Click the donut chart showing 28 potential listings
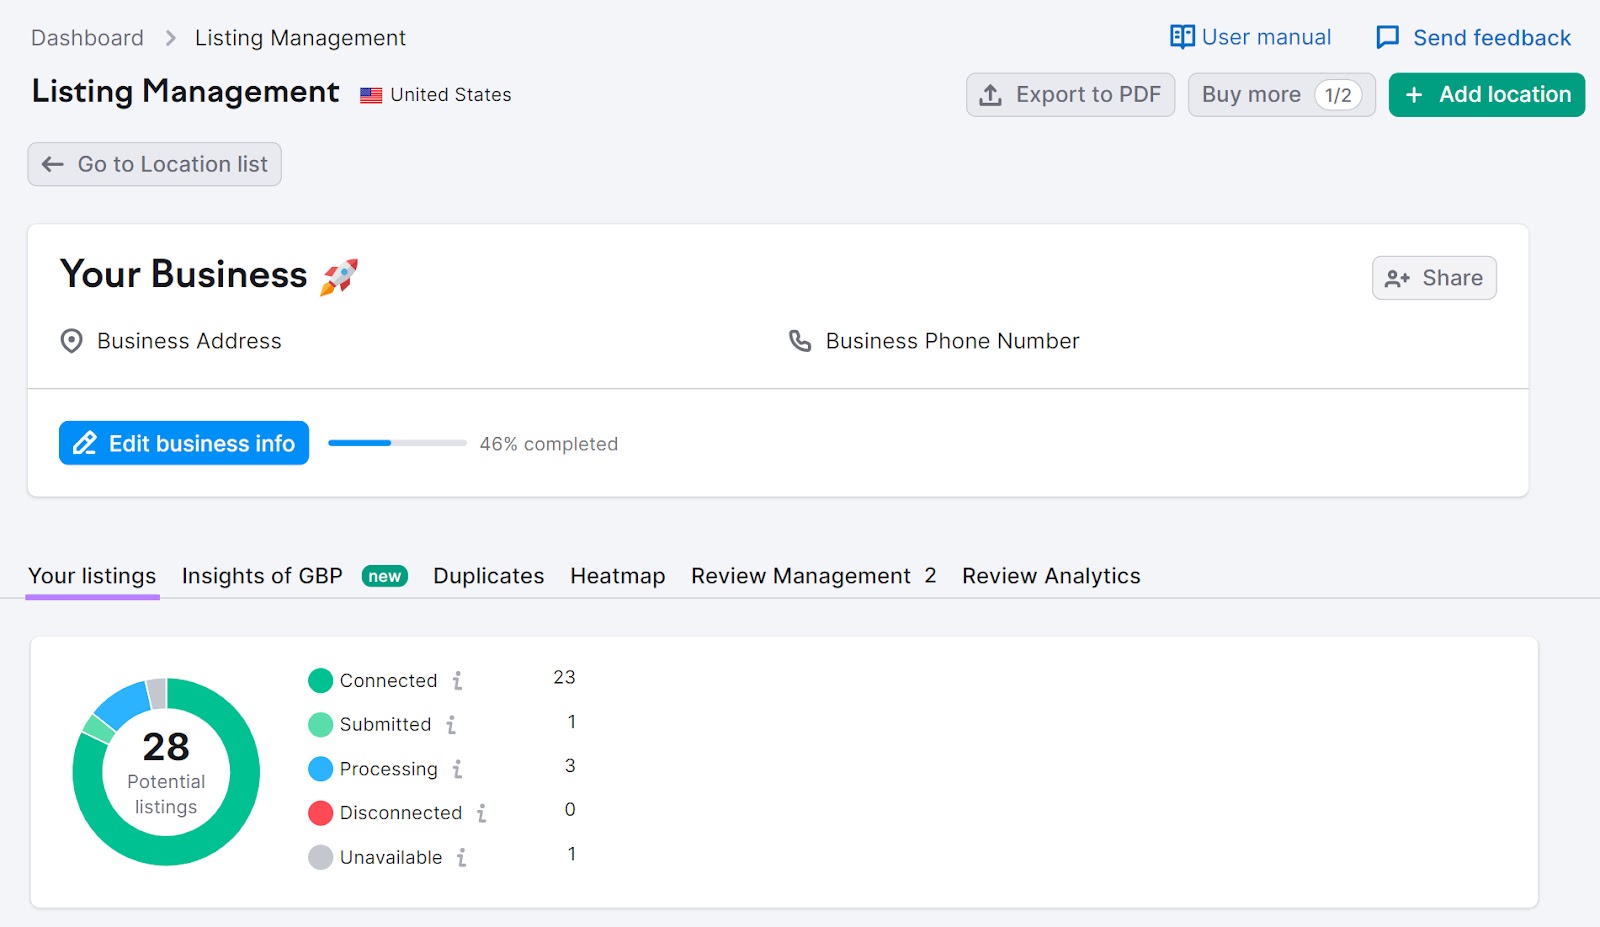 point(166,770)
